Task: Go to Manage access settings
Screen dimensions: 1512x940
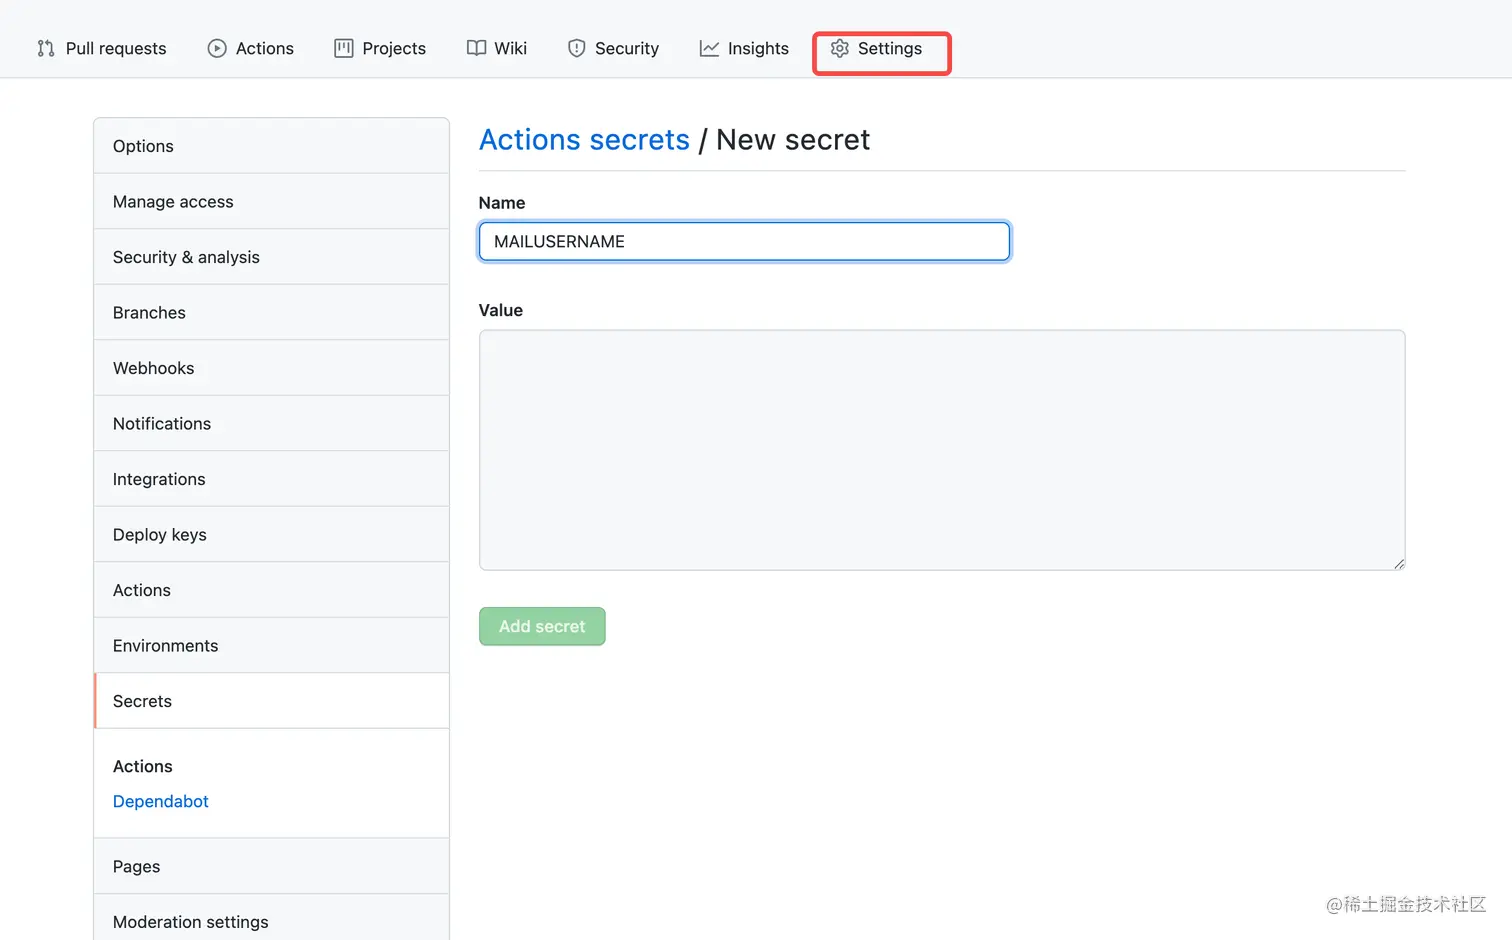Action: click(271, 202)
